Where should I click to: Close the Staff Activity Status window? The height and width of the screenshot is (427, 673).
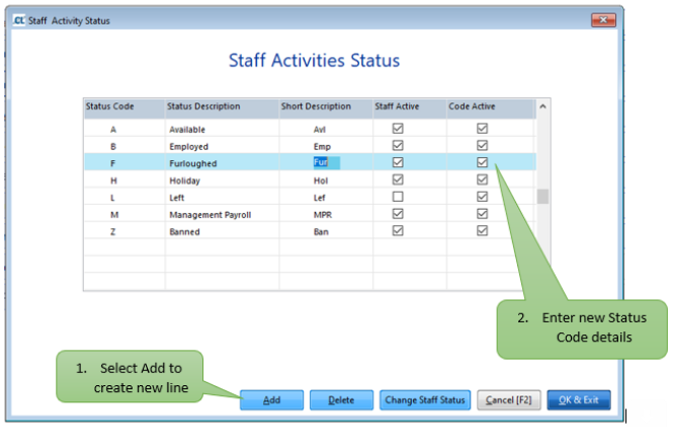(603, 20)
